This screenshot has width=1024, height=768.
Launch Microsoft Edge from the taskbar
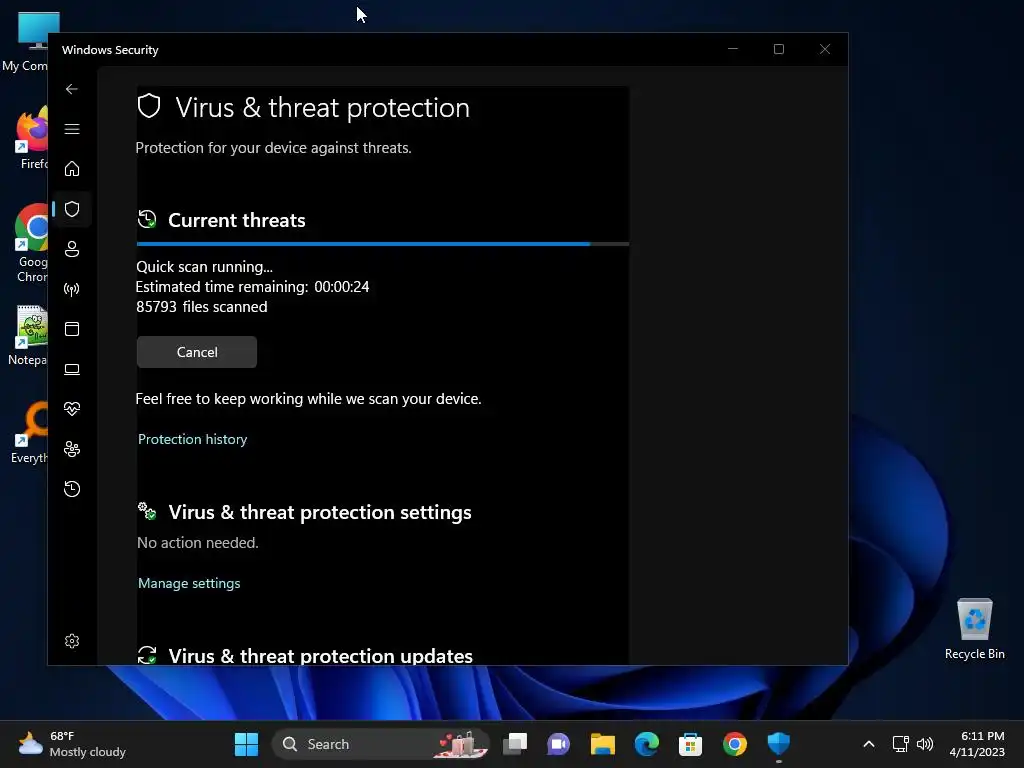[x=647, y=744]
